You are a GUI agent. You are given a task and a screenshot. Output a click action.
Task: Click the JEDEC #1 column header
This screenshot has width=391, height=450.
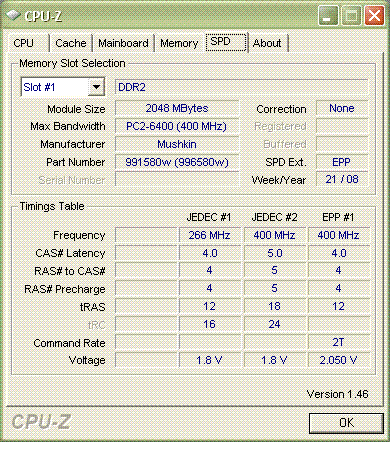click(209, 217)
